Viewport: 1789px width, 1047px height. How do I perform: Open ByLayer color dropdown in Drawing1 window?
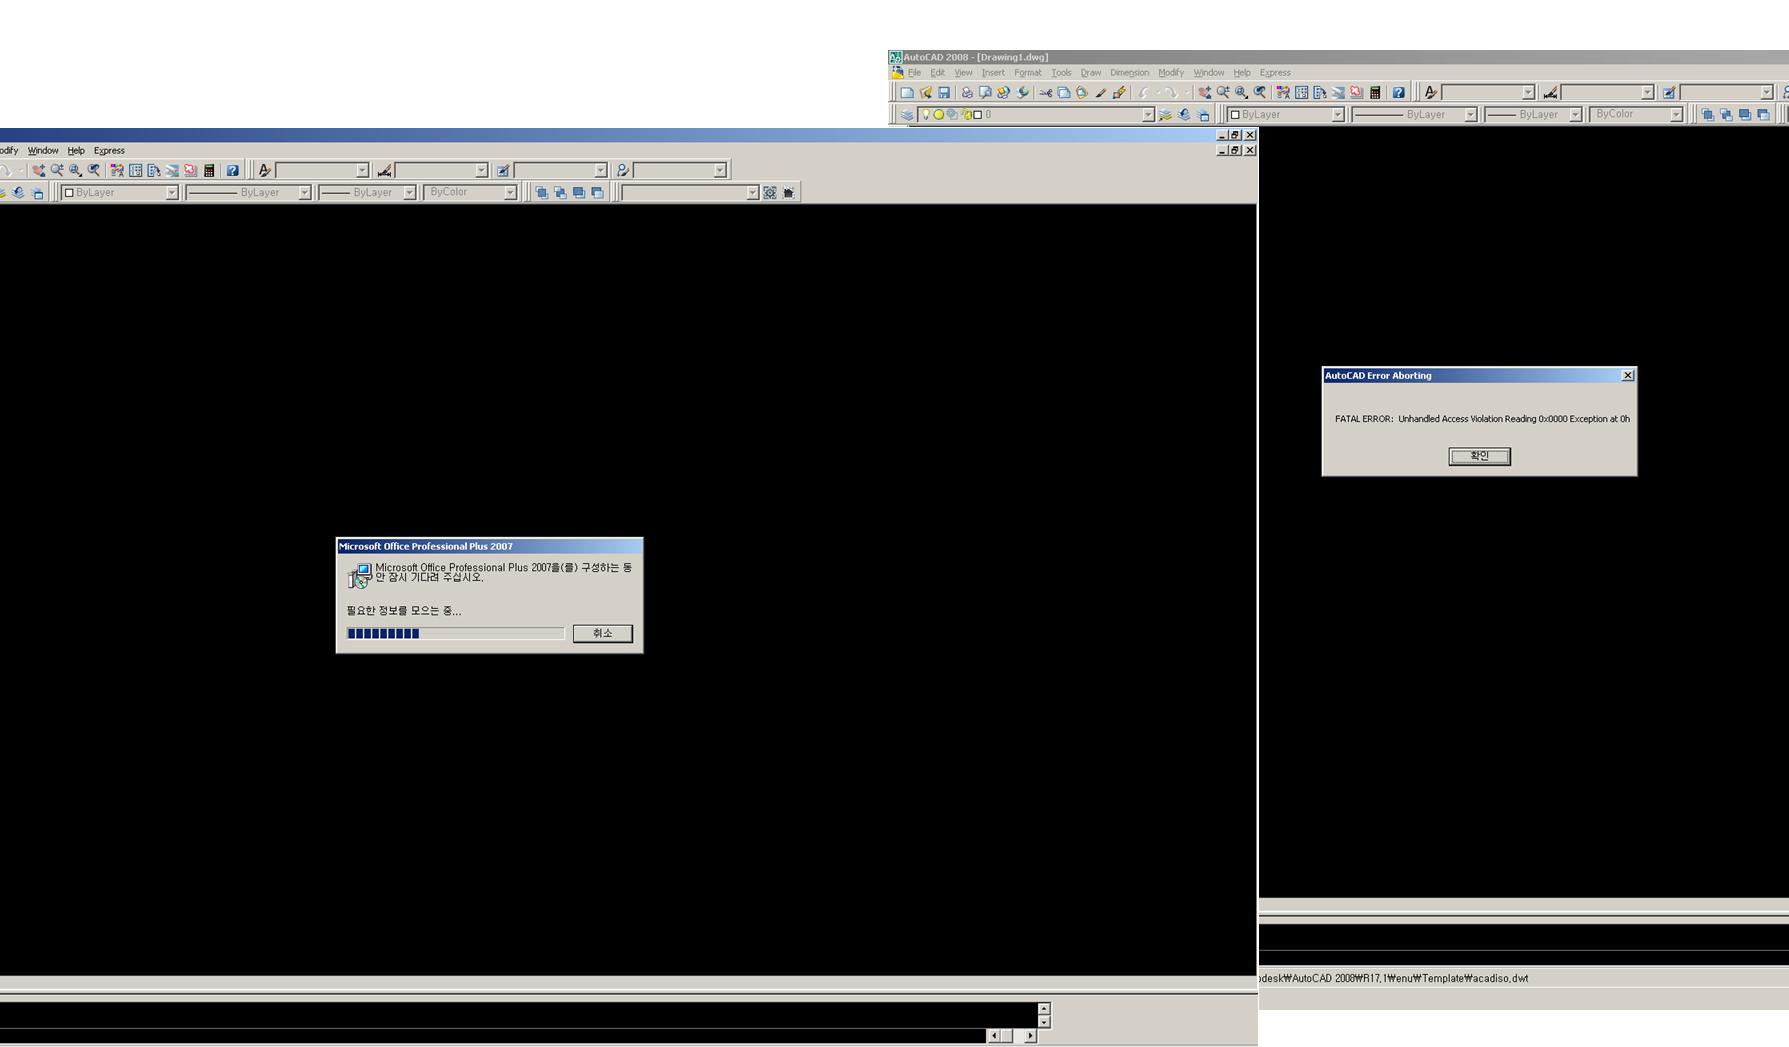[1338, 115]
